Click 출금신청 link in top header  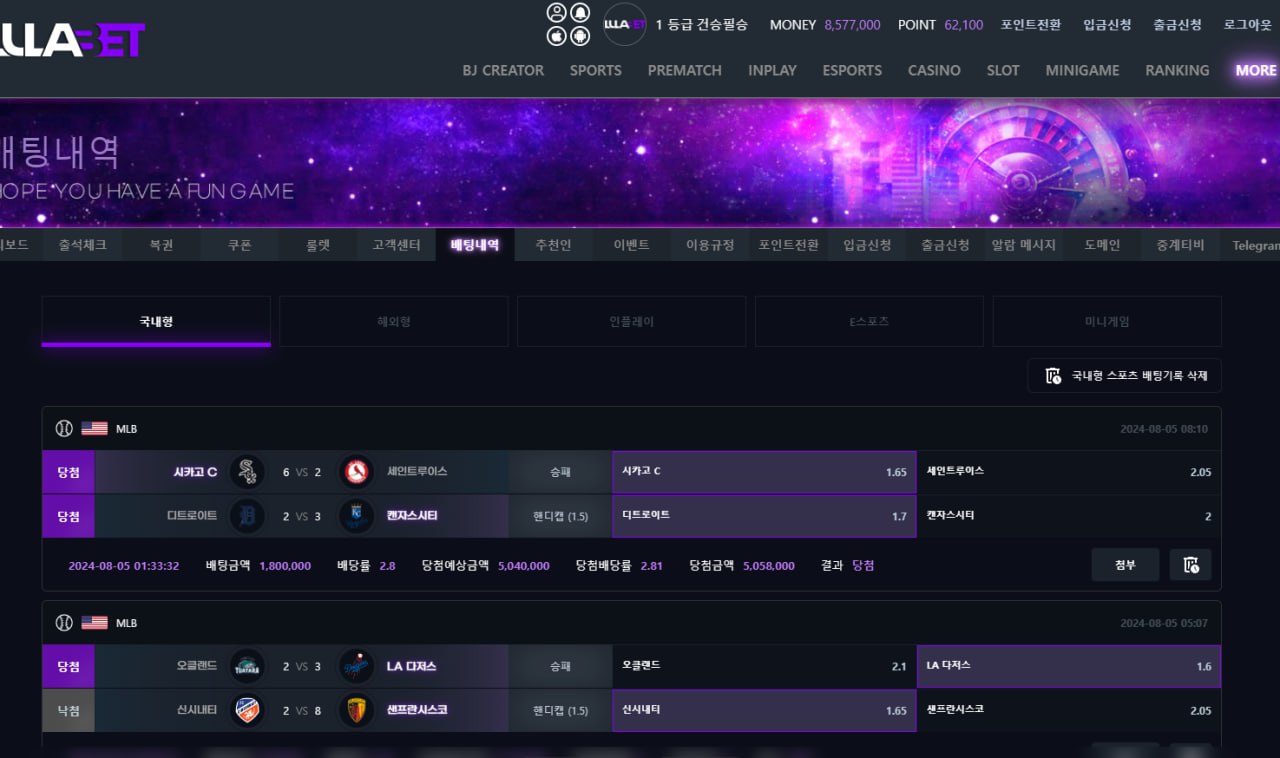tap(1177, 25)
